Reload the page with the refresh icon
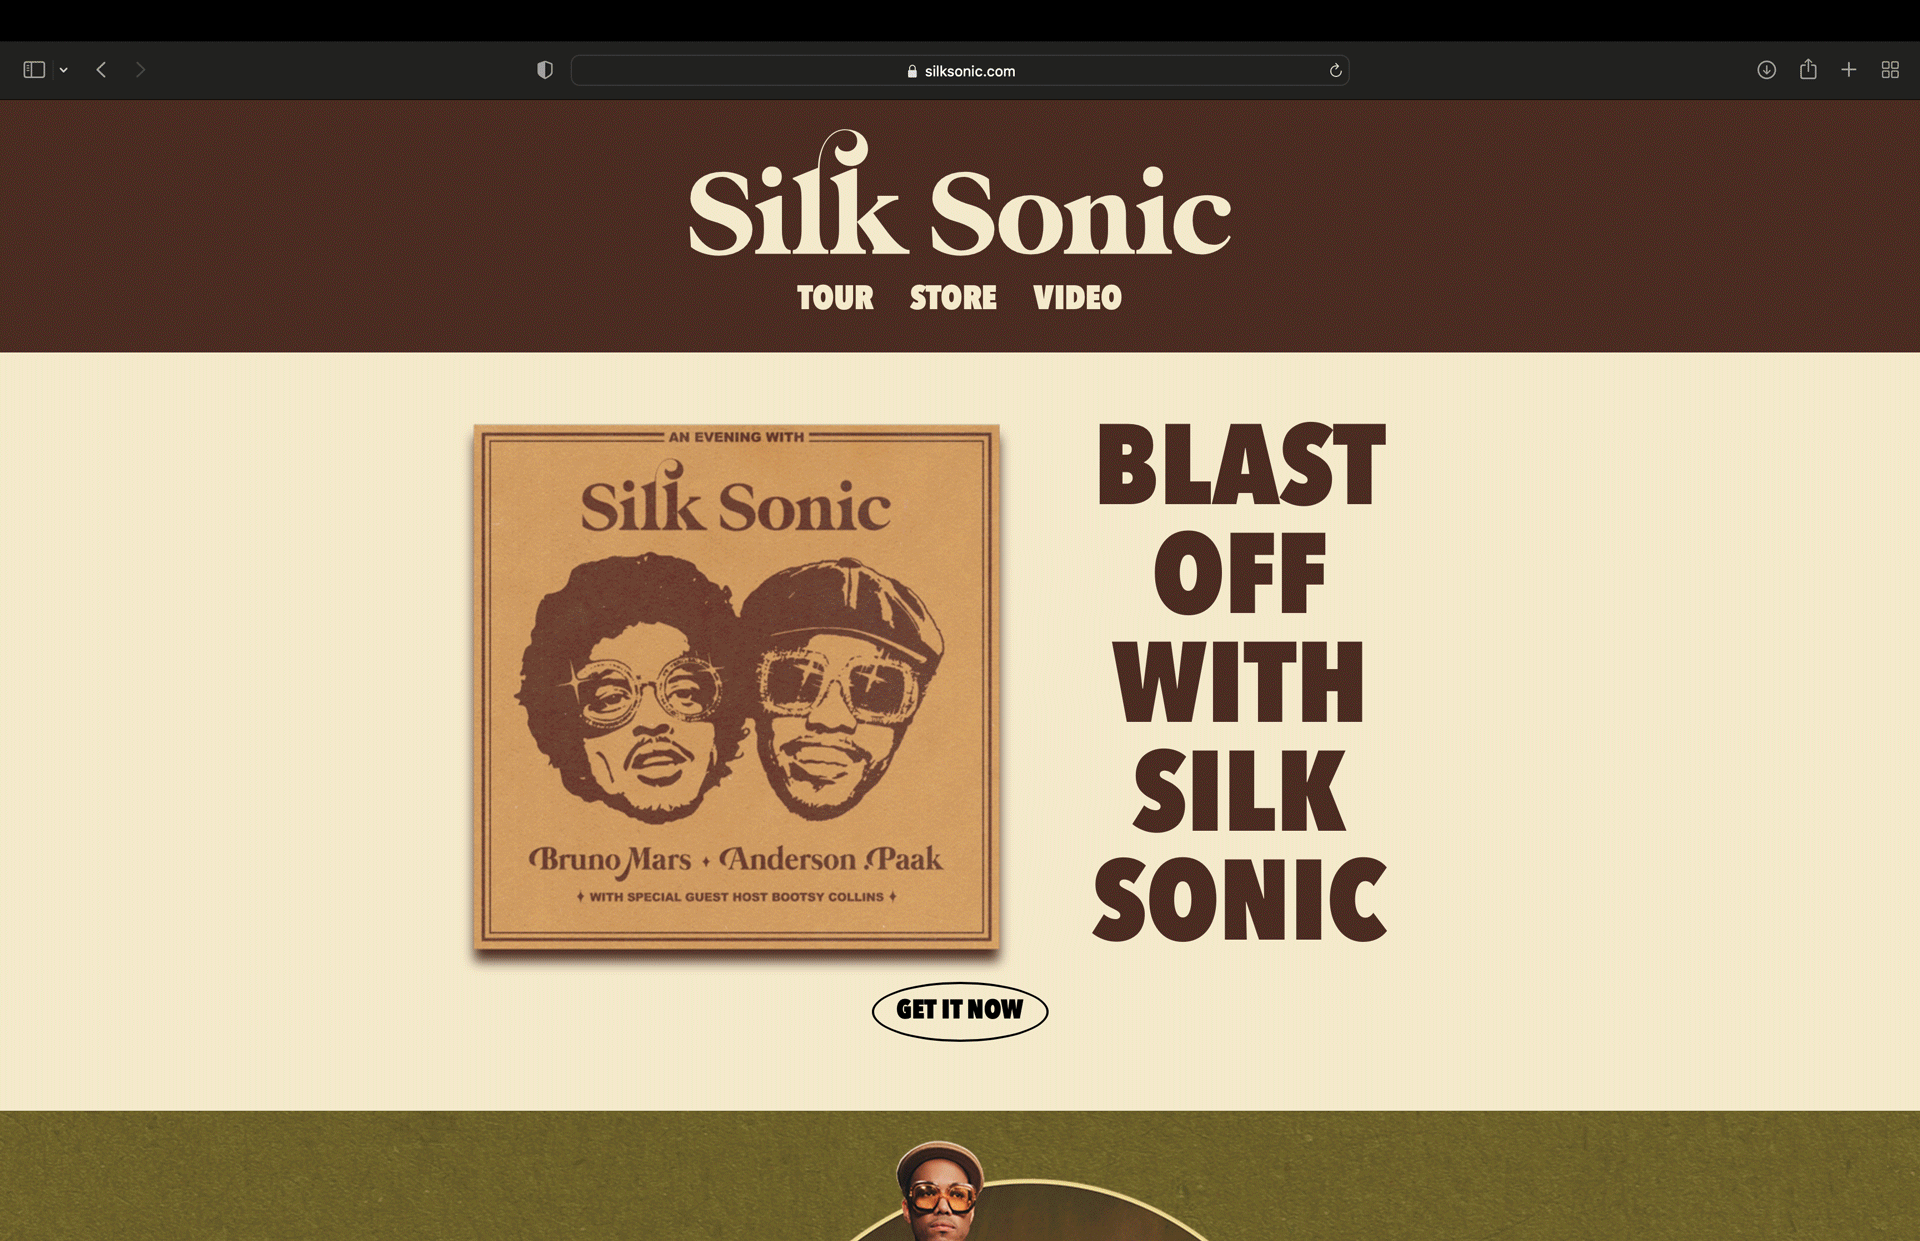 click(x=1335, y=70)
